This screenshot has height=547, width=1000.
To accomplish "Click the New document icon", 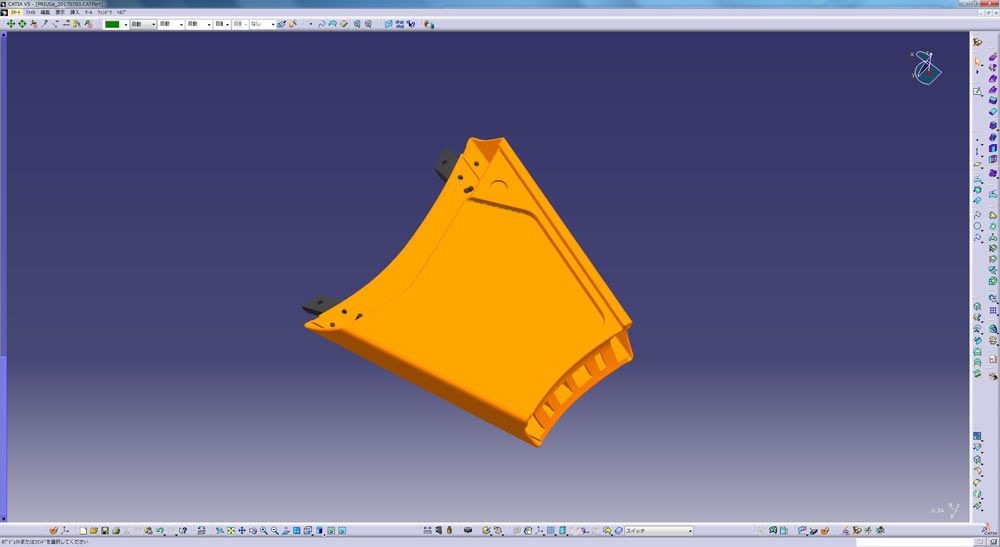I will pyautogui.click(x=82, y=530).
